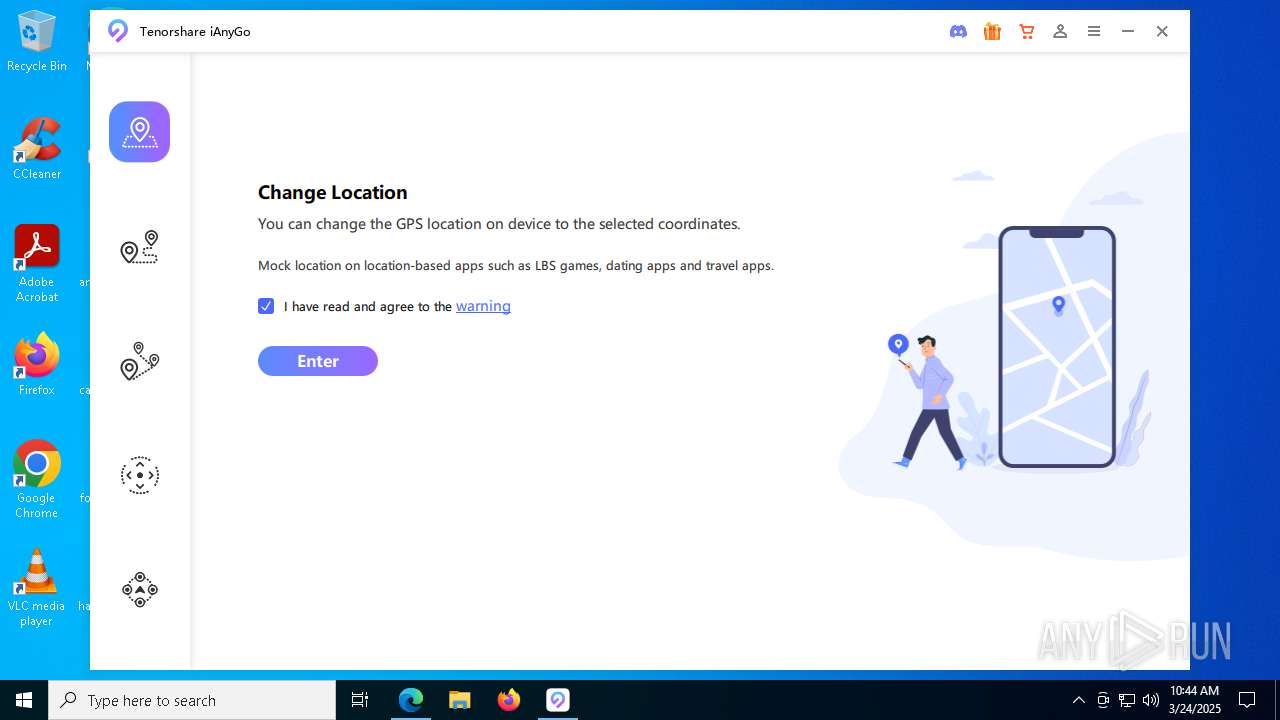Switch to iAnyGo taskbar button

(558, 700)
